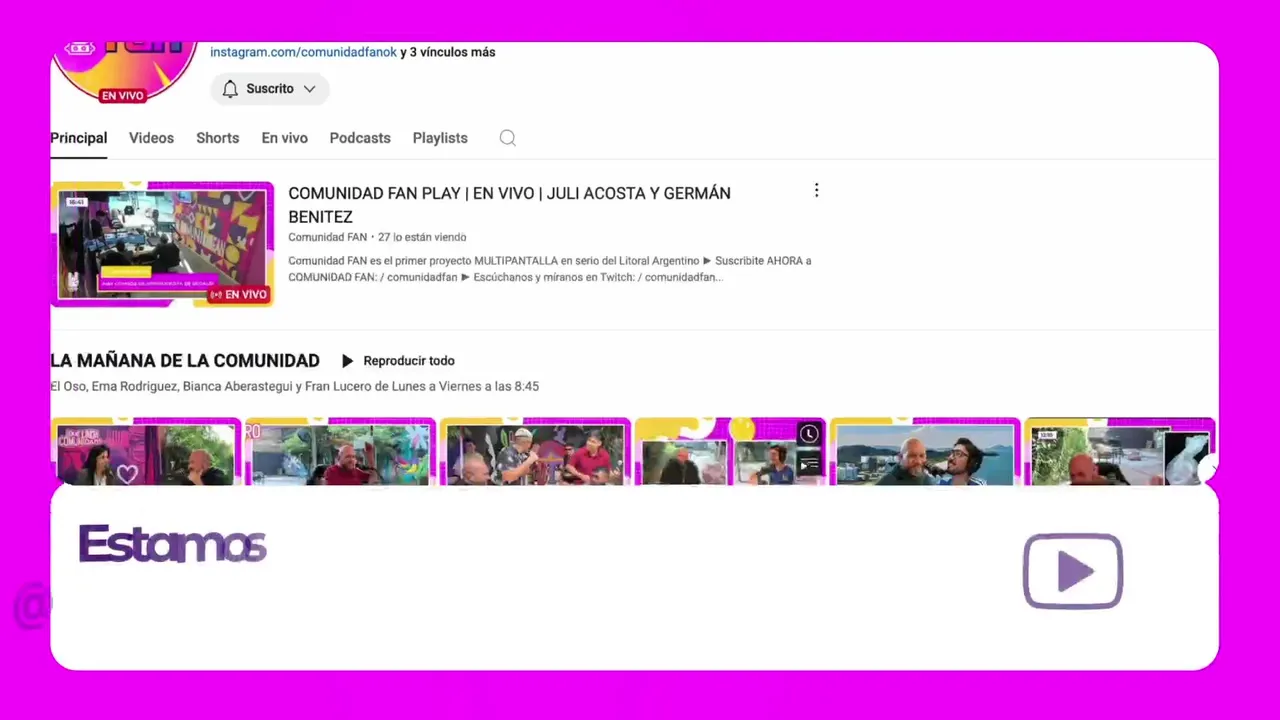Open the En vivo tab
Screen dimensions: 1280x720
coord(285,138)
